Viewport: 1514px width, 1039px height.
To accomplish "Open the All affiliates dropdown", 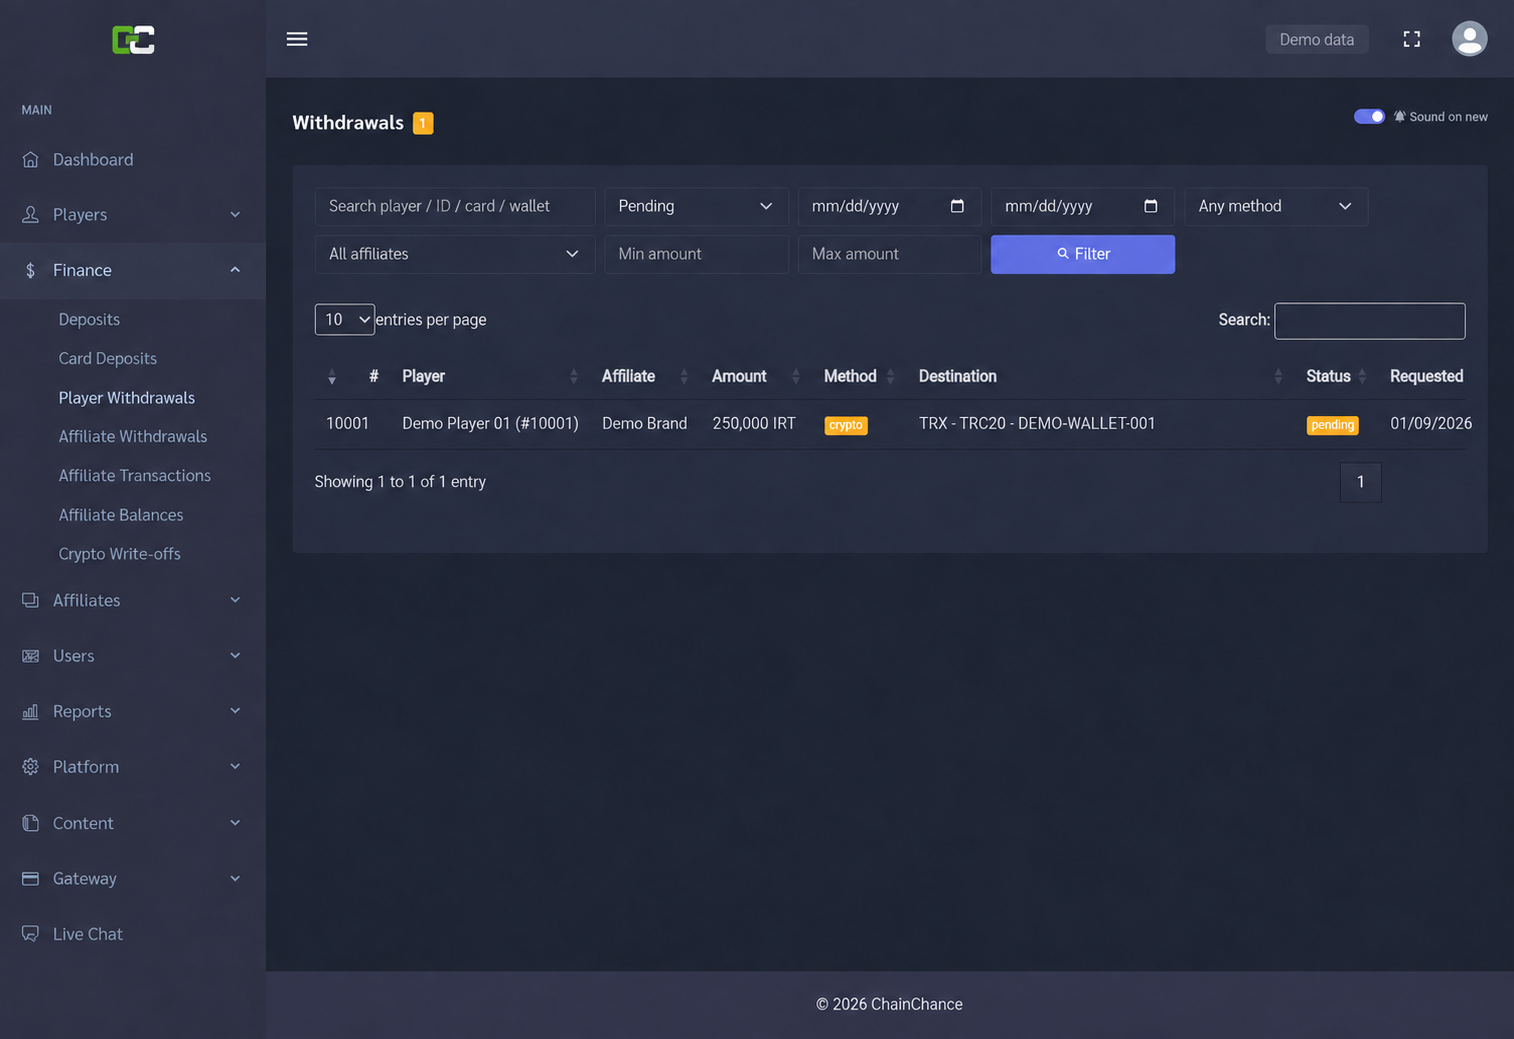I will click(455, 254).
